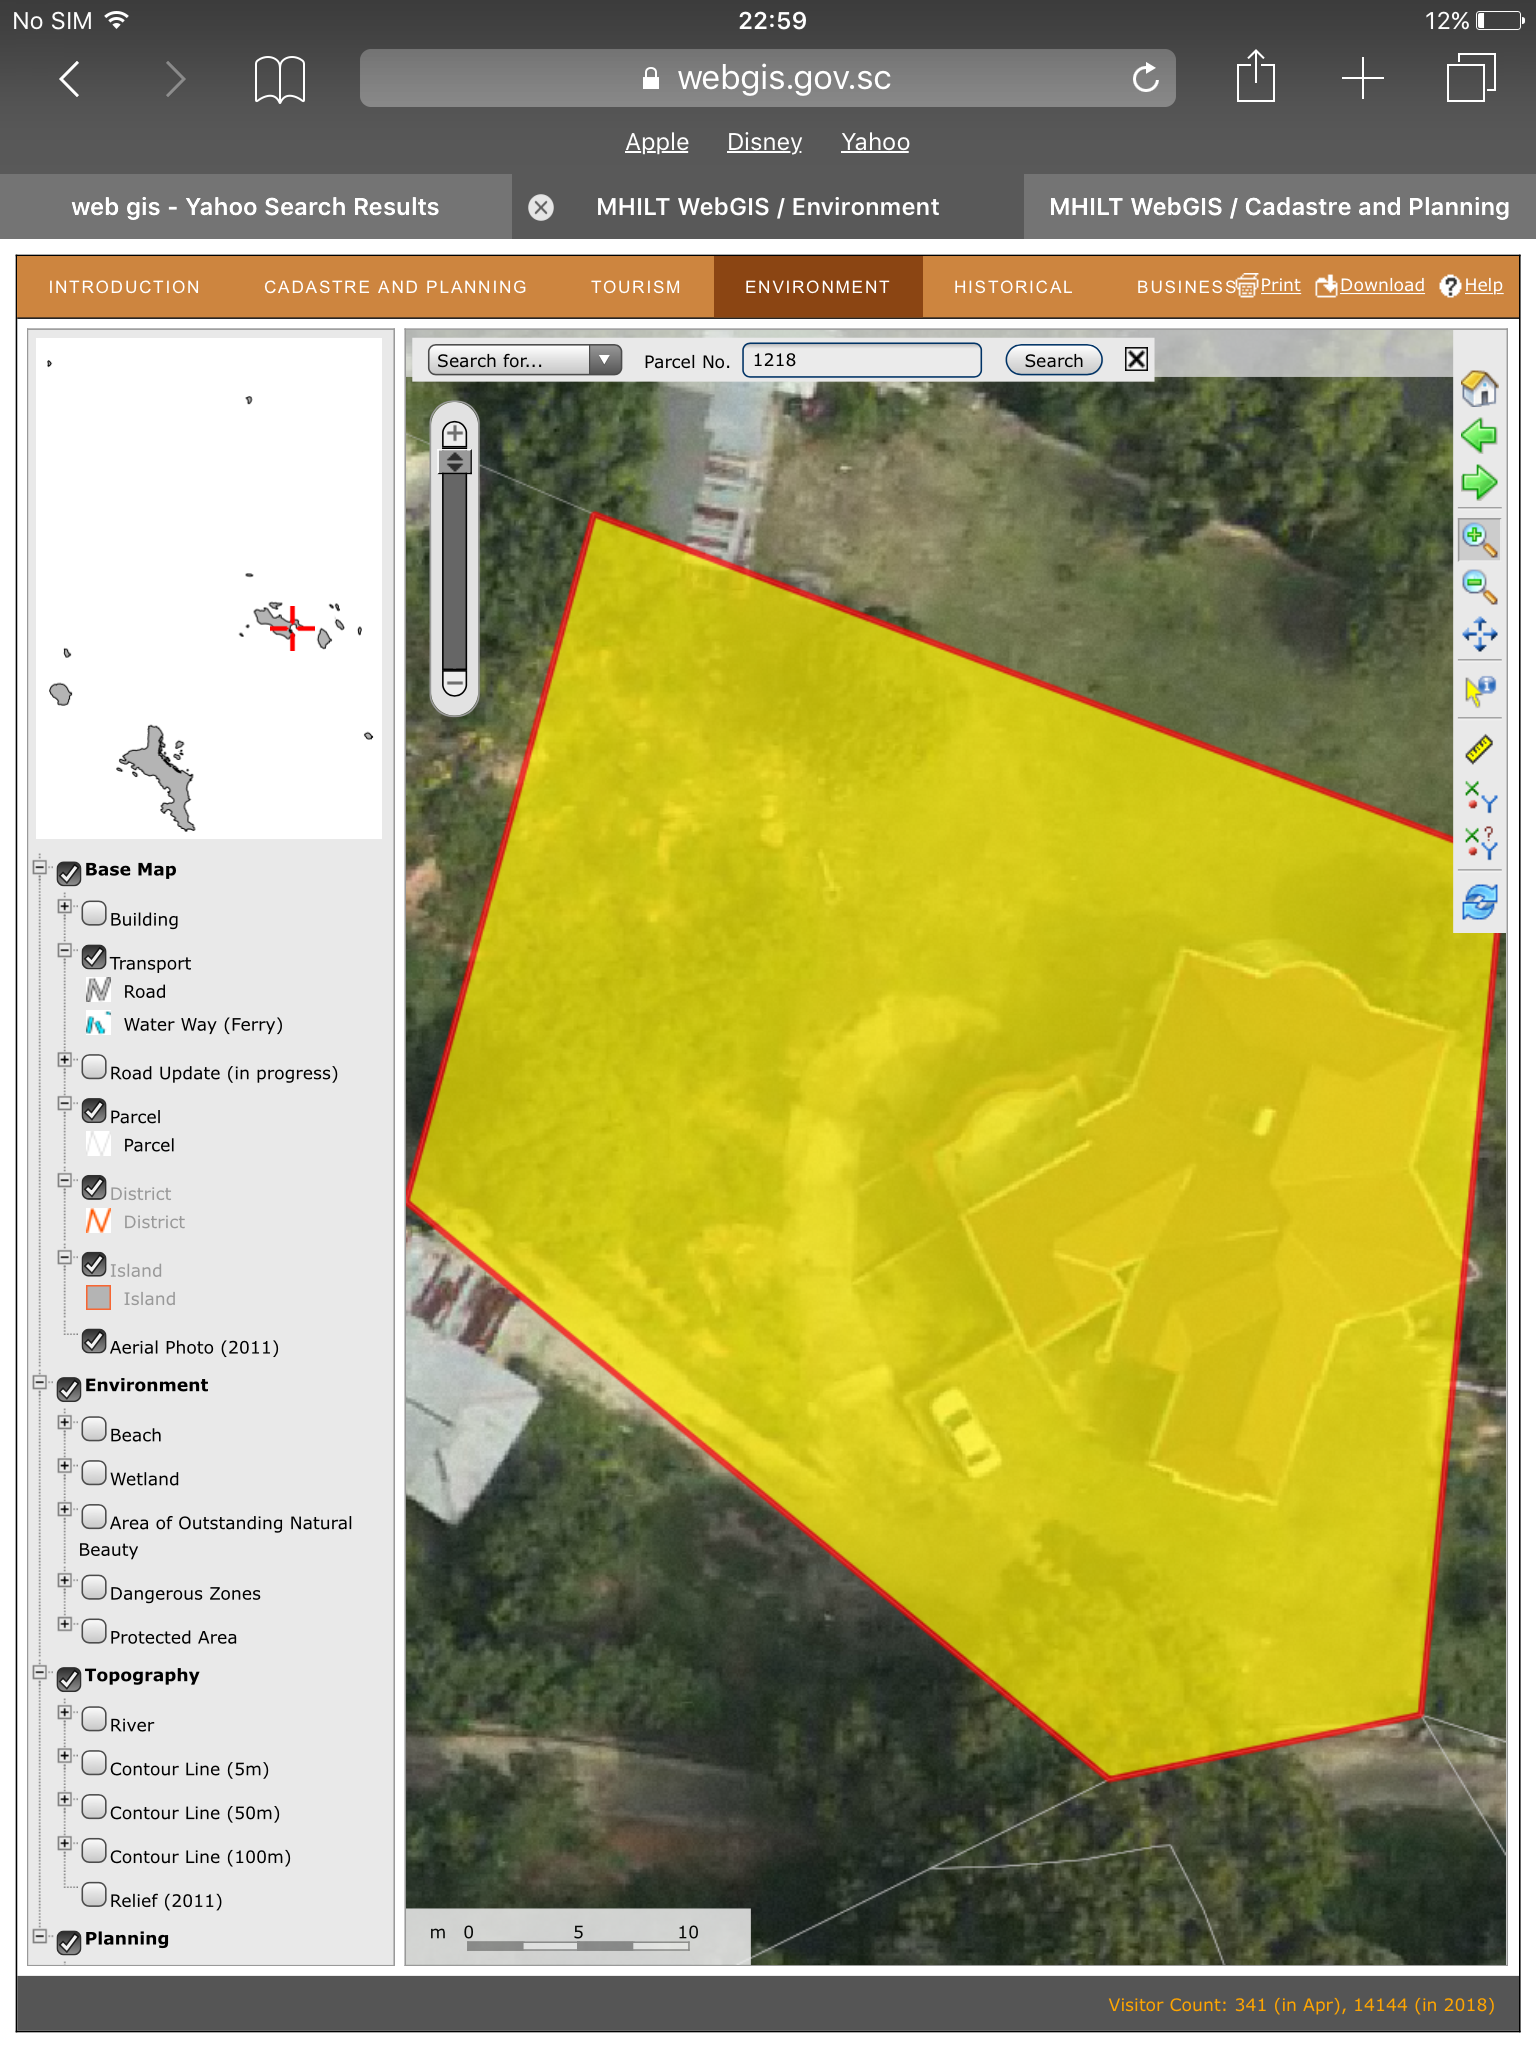Select the XY coordinate tool
1536x2048 pixels.
[x=1479, y=797]
